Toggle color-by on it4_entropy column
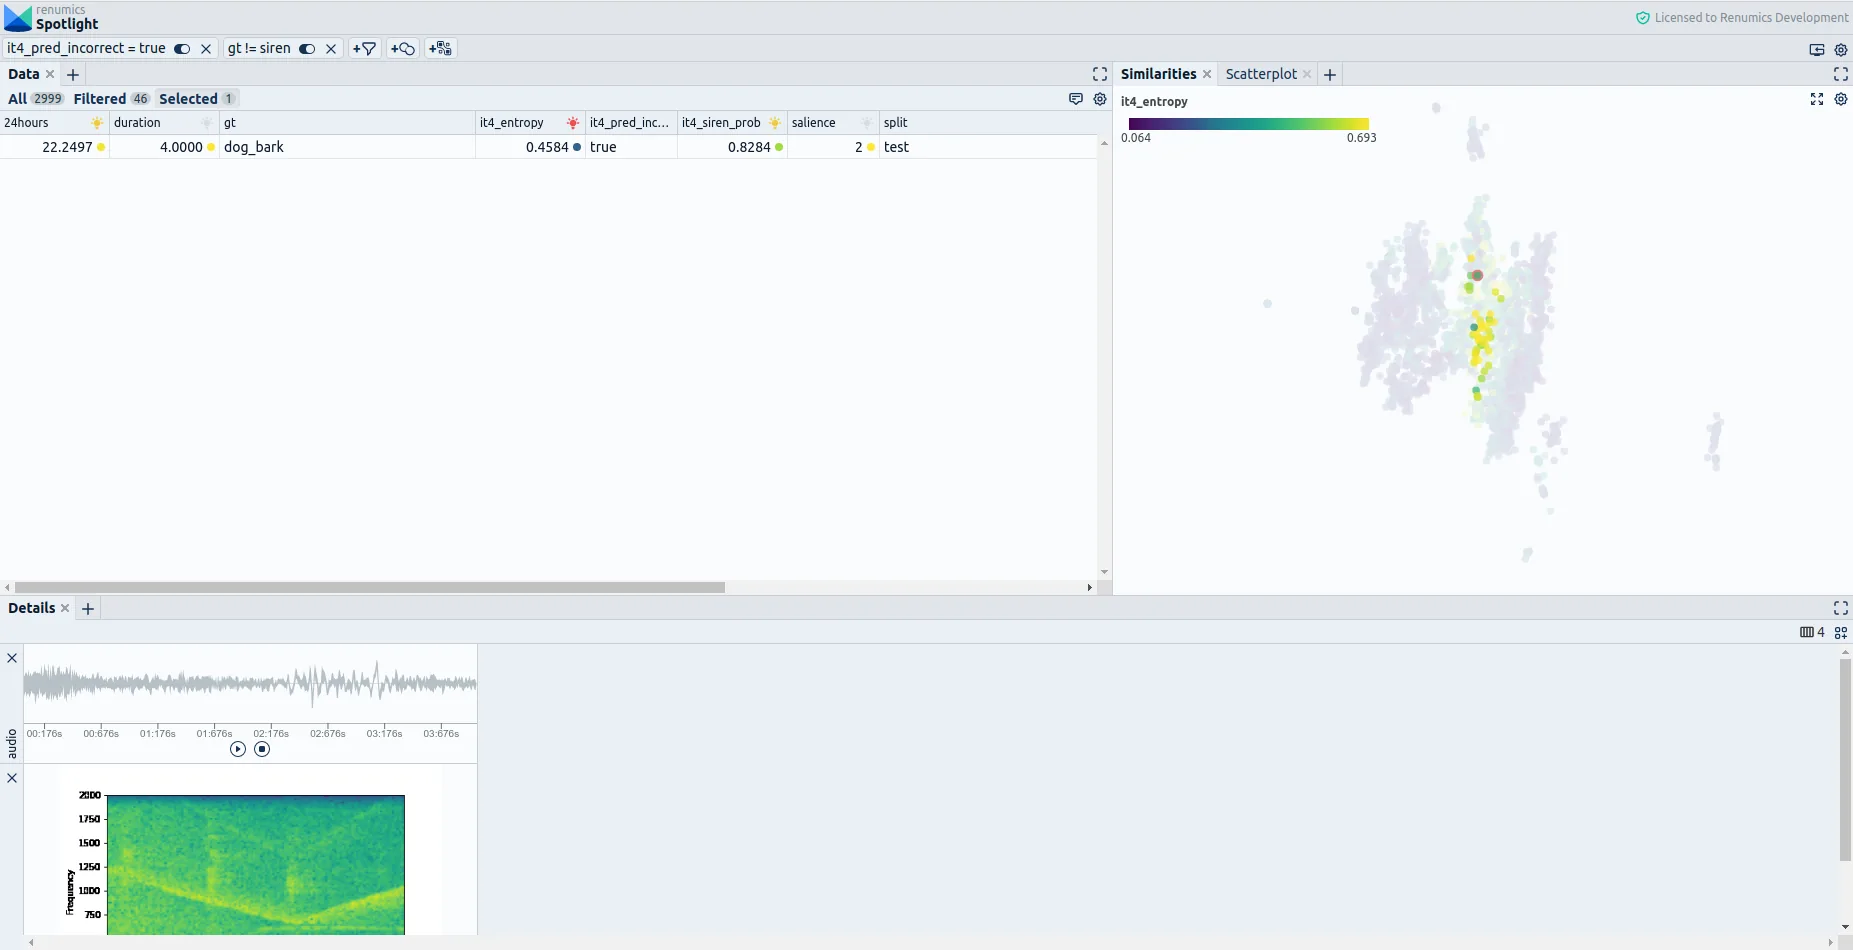Viewport: 1853px width, 950px height. tap(573, 123)
